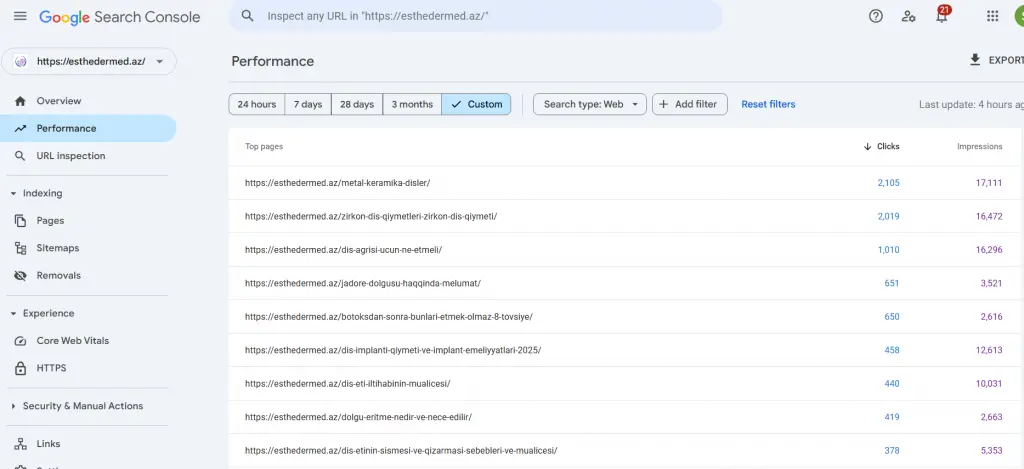The width and height of the screenshot is (1024, 469).
Task: Click the HTTPS padlock icon
Action: click(20, 368)
